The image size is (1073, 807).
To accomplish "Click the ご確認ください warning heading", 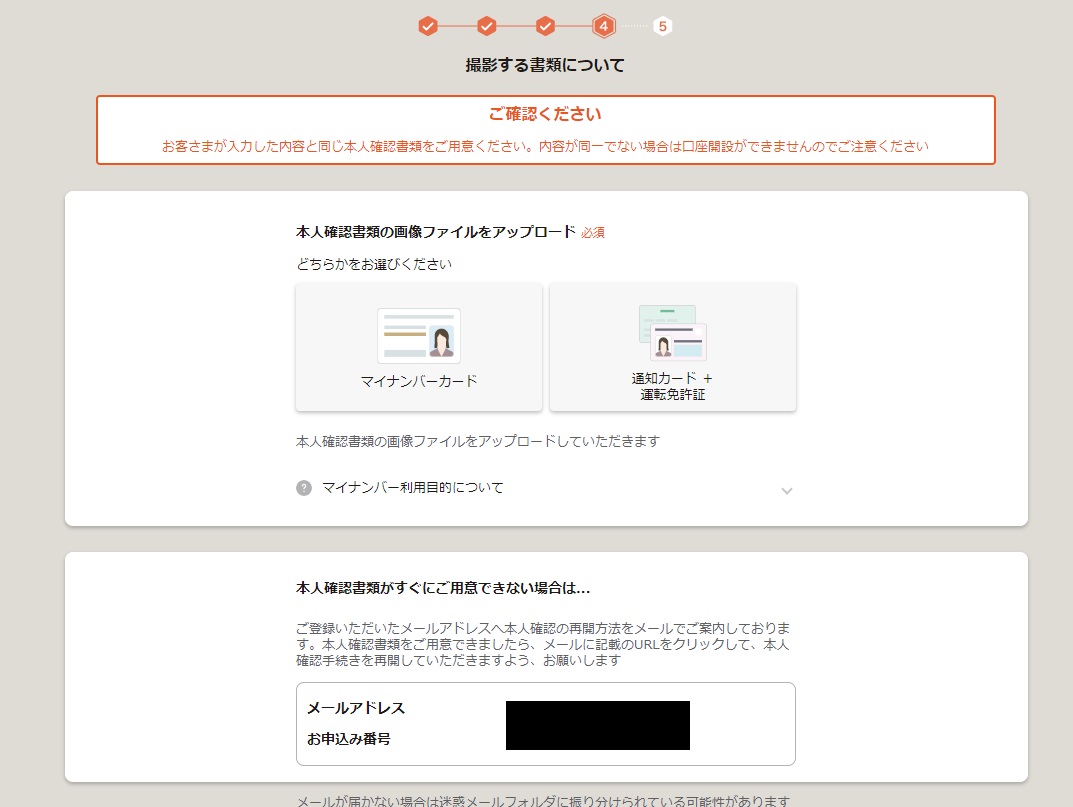I will 545,114.
